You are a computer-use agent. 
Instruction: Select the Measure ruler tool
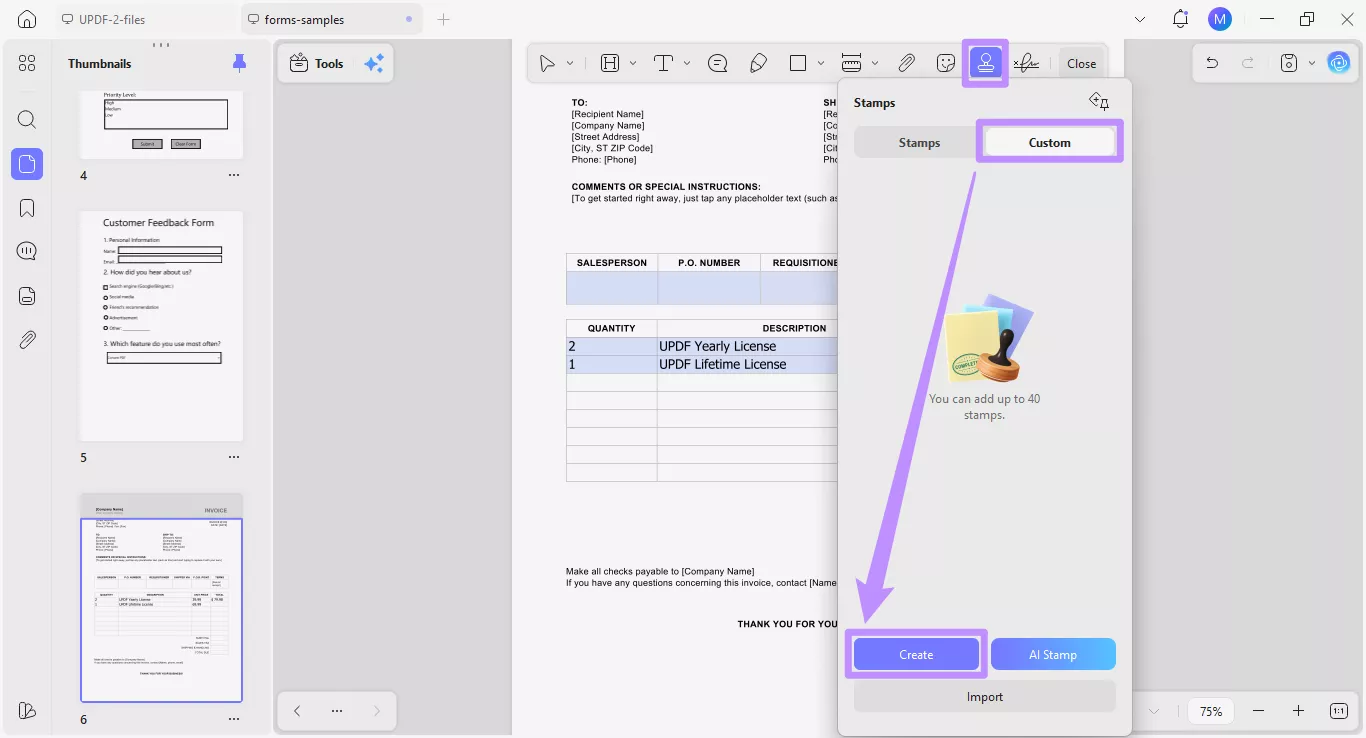852,63
